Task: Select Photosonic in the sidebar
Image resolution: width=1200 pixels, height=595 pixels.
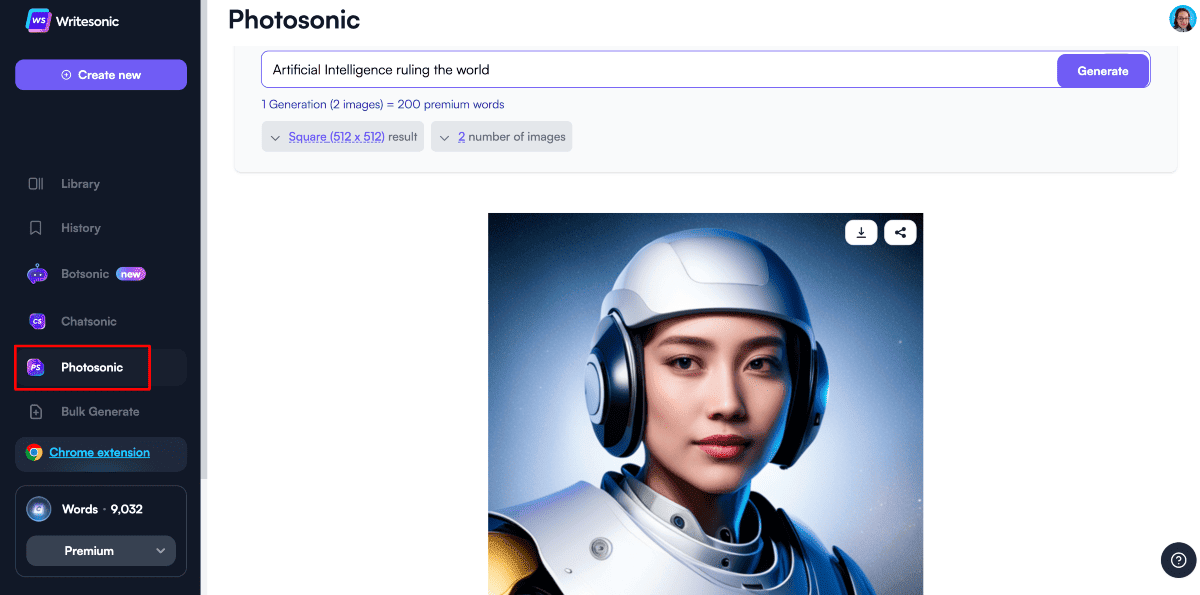Action: pyautogui.click(x=91, y=367)
